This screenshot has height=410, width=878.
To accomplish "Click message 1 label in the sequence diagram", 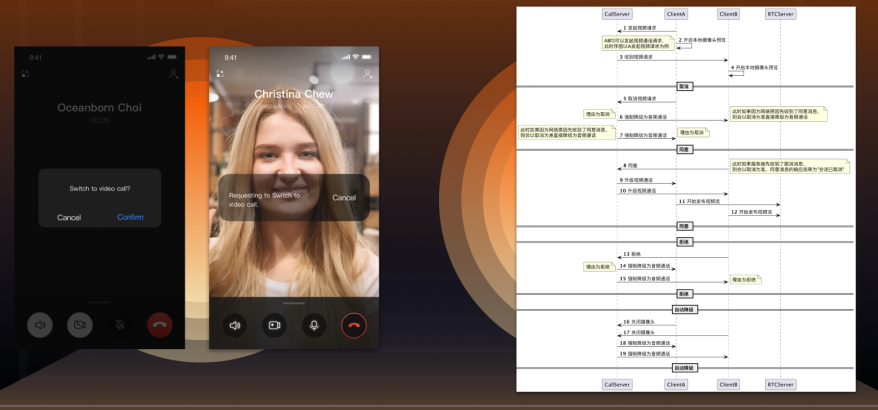I will point(639,27).
